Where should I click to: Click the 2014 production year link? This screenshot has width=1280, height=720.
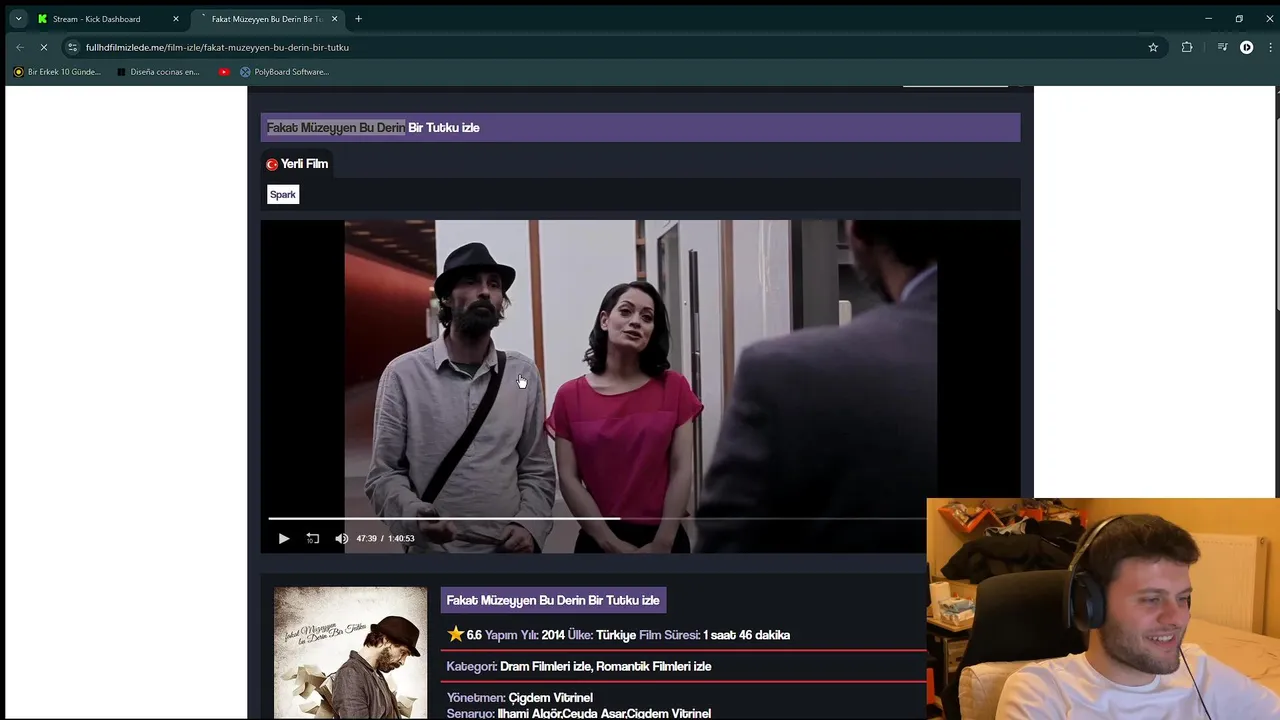(553, 635)
